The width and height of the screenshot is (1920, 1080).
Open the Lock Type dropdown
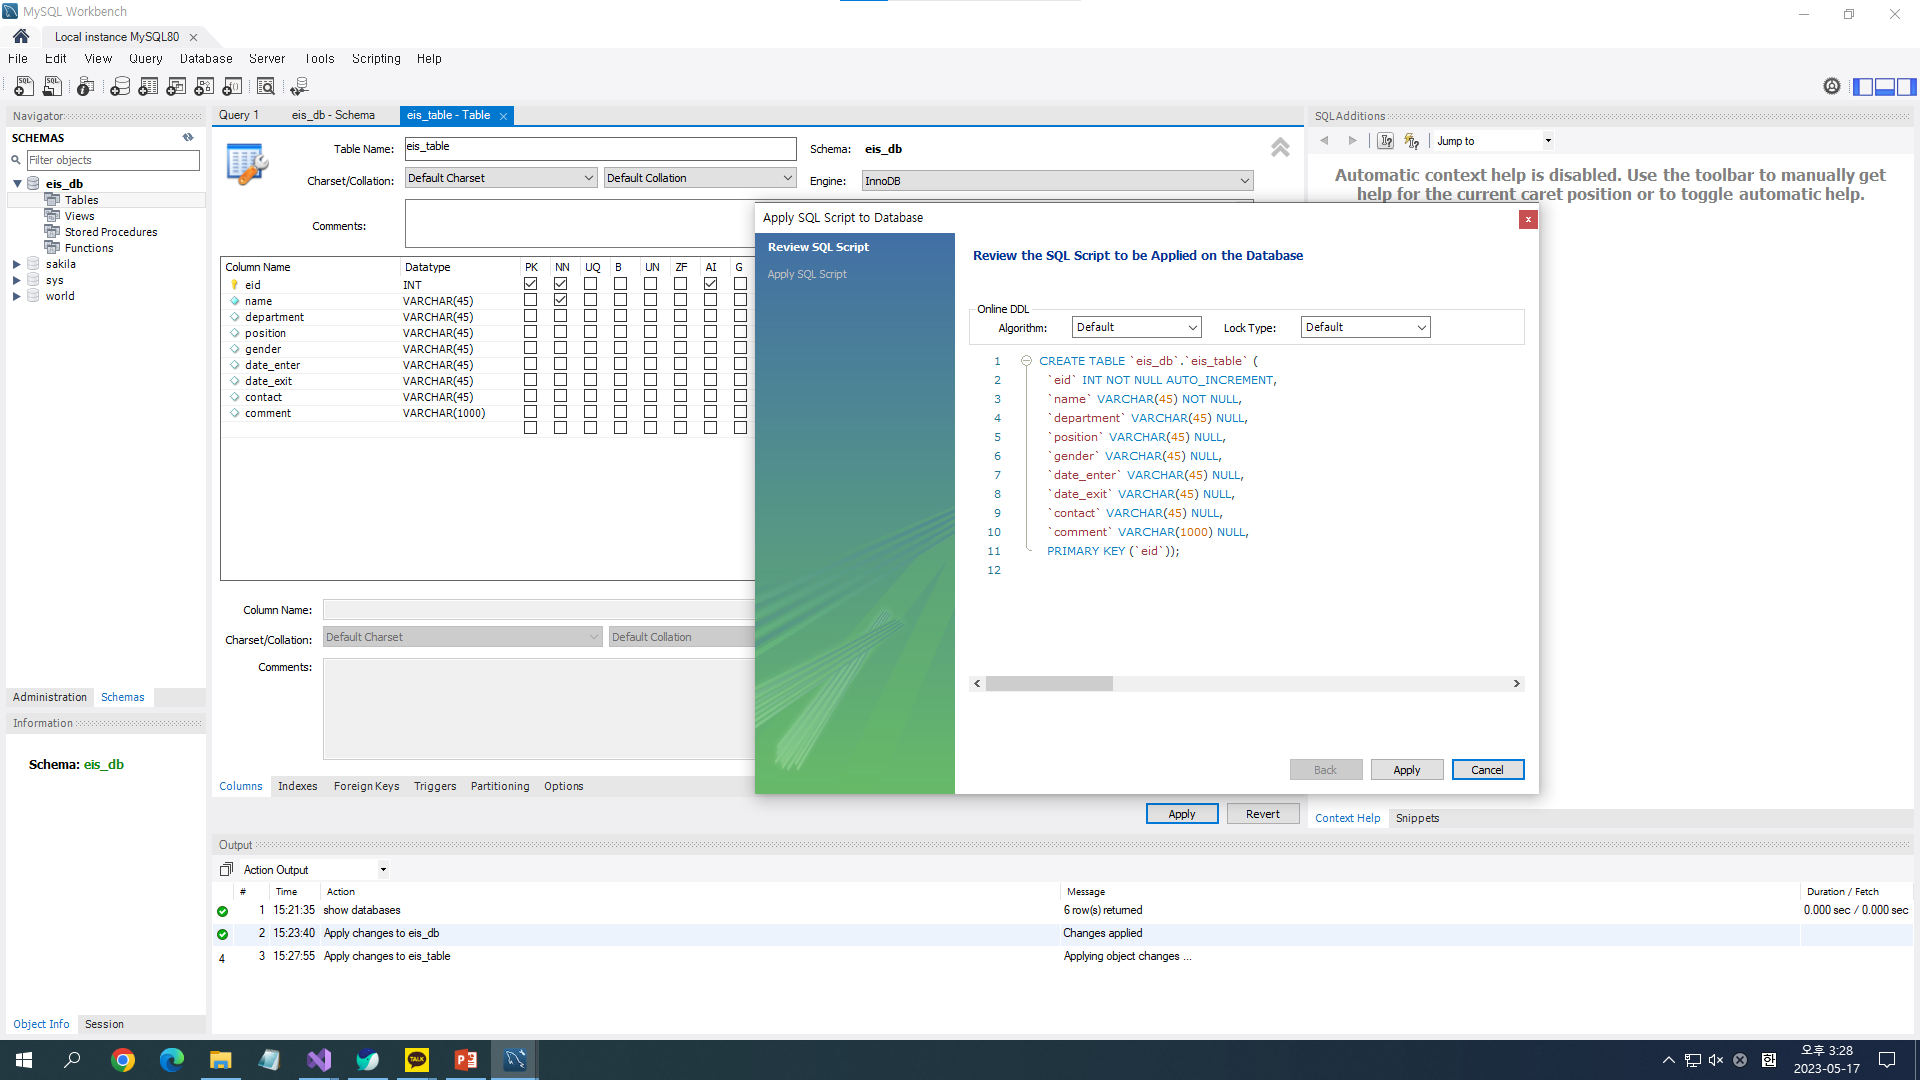tap(1365, 327)
